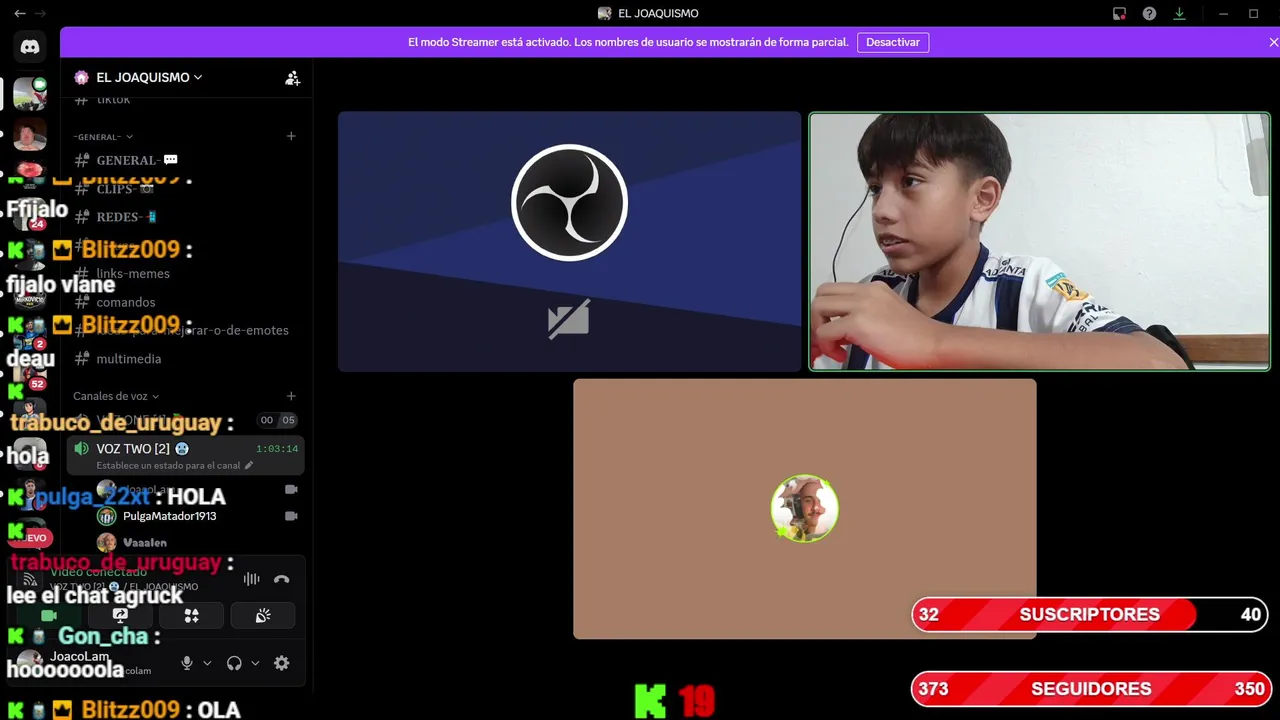Open the help question mark icon
1280x720 pixels.
1150,13
